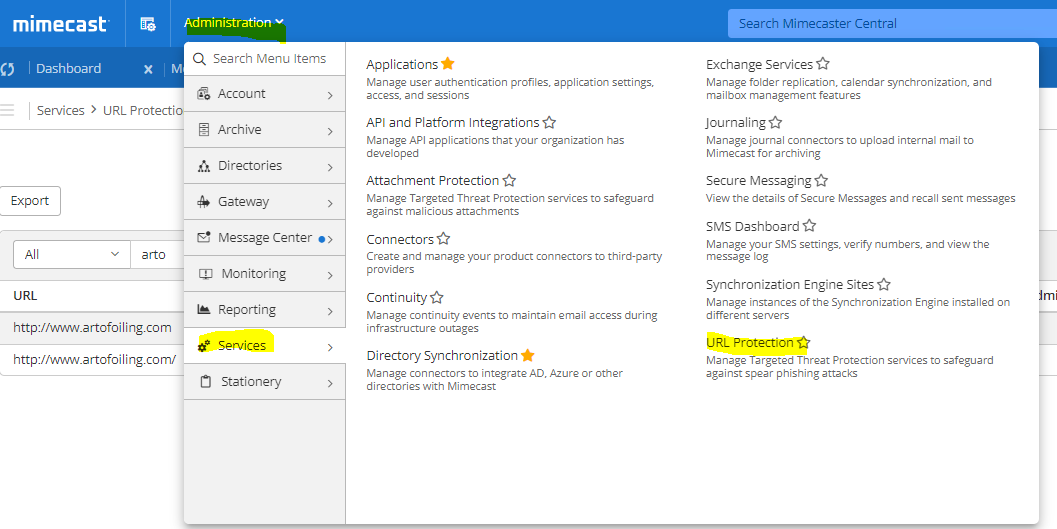Expand Gateway submenu chevron
The image size is (1057, 529).
pyautogui.click(x=330, y=204)
